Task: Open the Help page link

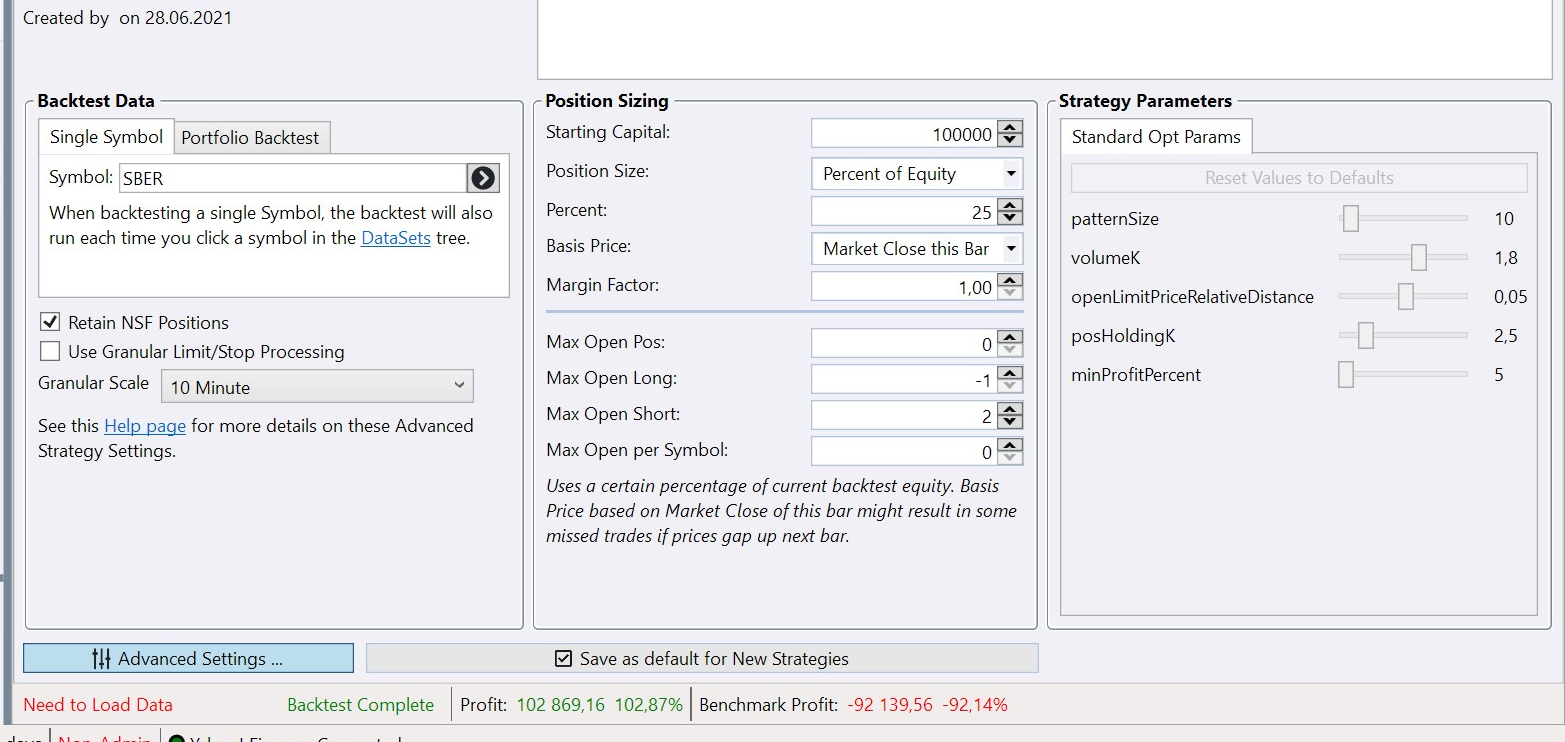Action: pos(145,426)
